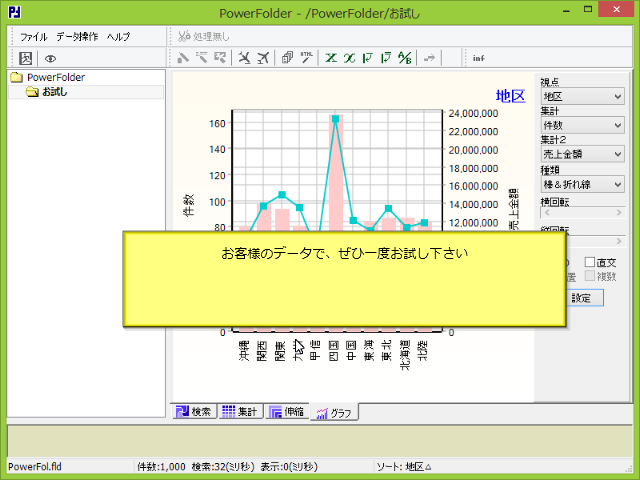Open the ファイル menu
The height and width of the screenshot is (480, 640).
pyautogui.click(x=34, y=37)
